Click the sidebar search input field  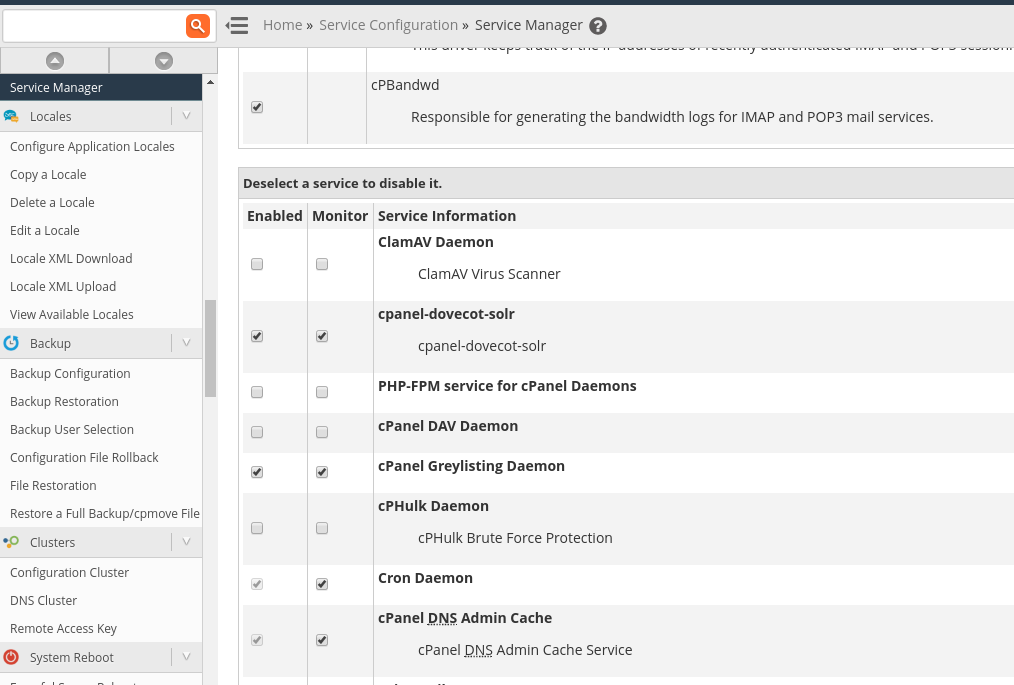click(94, 26)
